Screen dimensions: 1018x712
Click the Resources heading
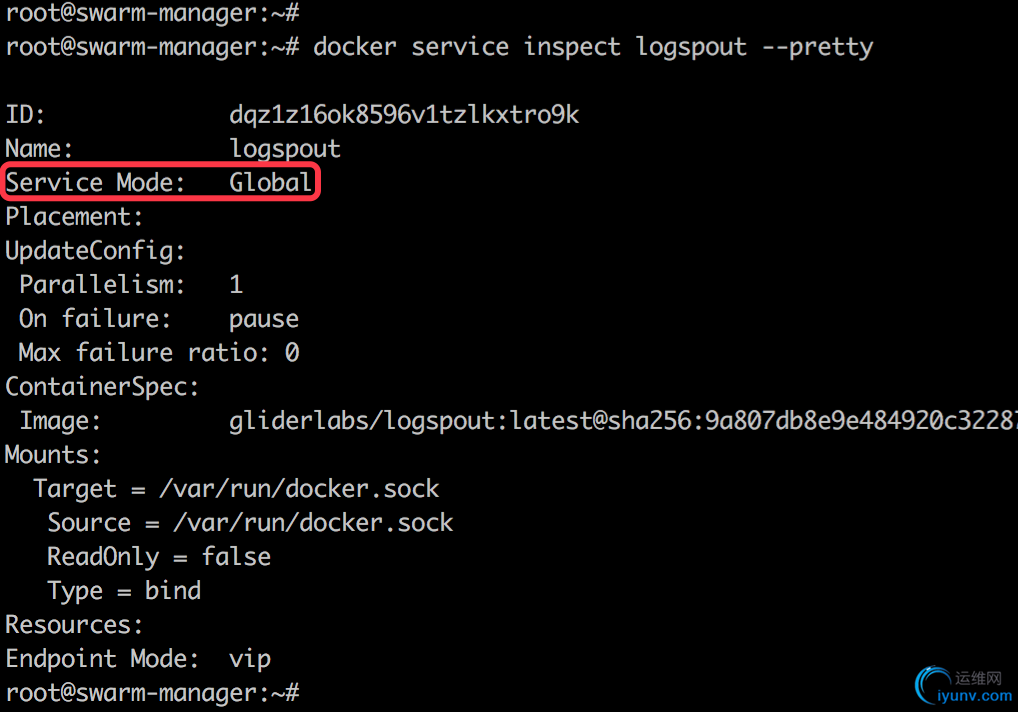pos(73,625)
